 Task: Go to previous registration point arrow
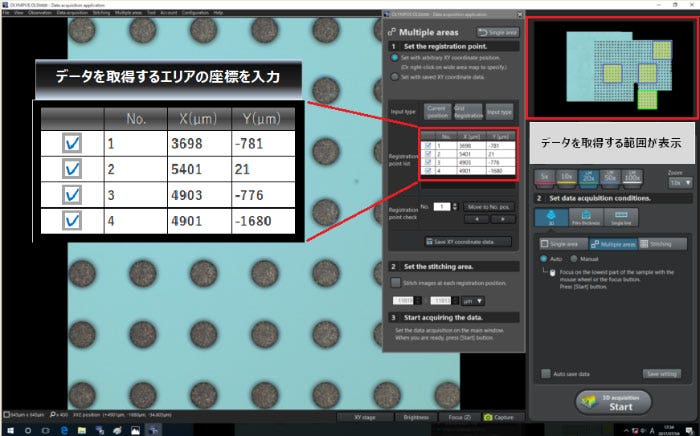point(476,219)
